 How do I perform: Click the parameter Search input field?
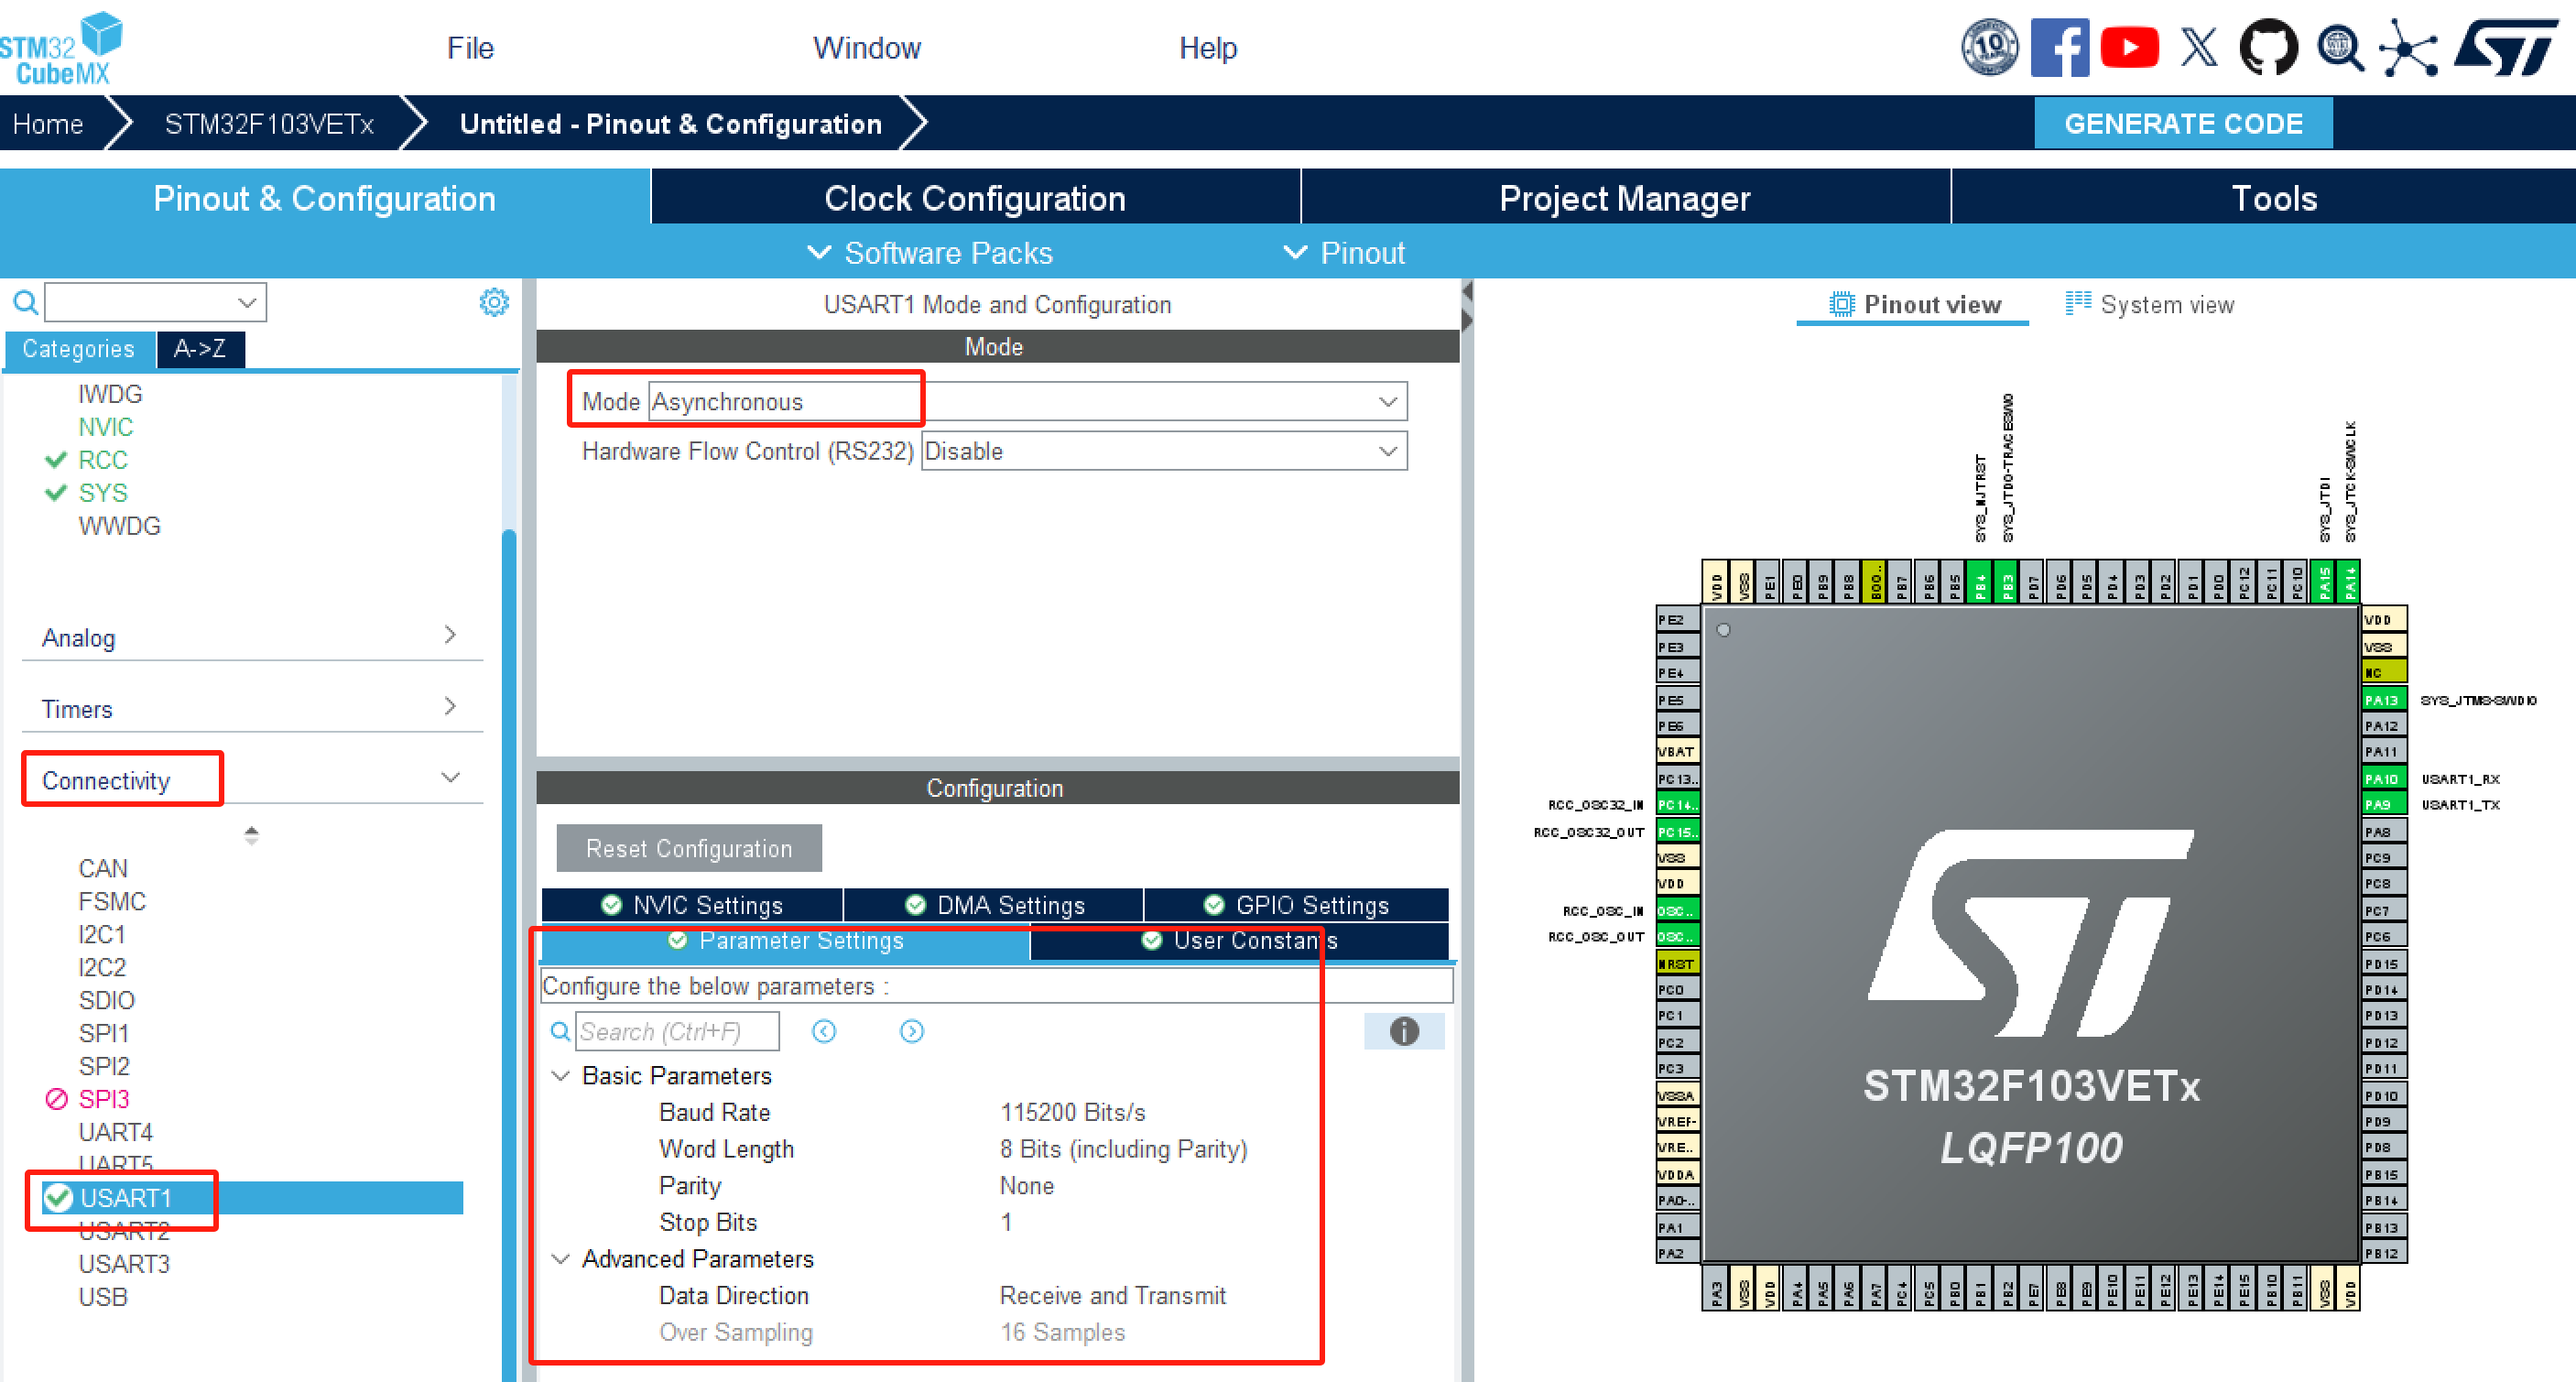[x=677, y=1031]
